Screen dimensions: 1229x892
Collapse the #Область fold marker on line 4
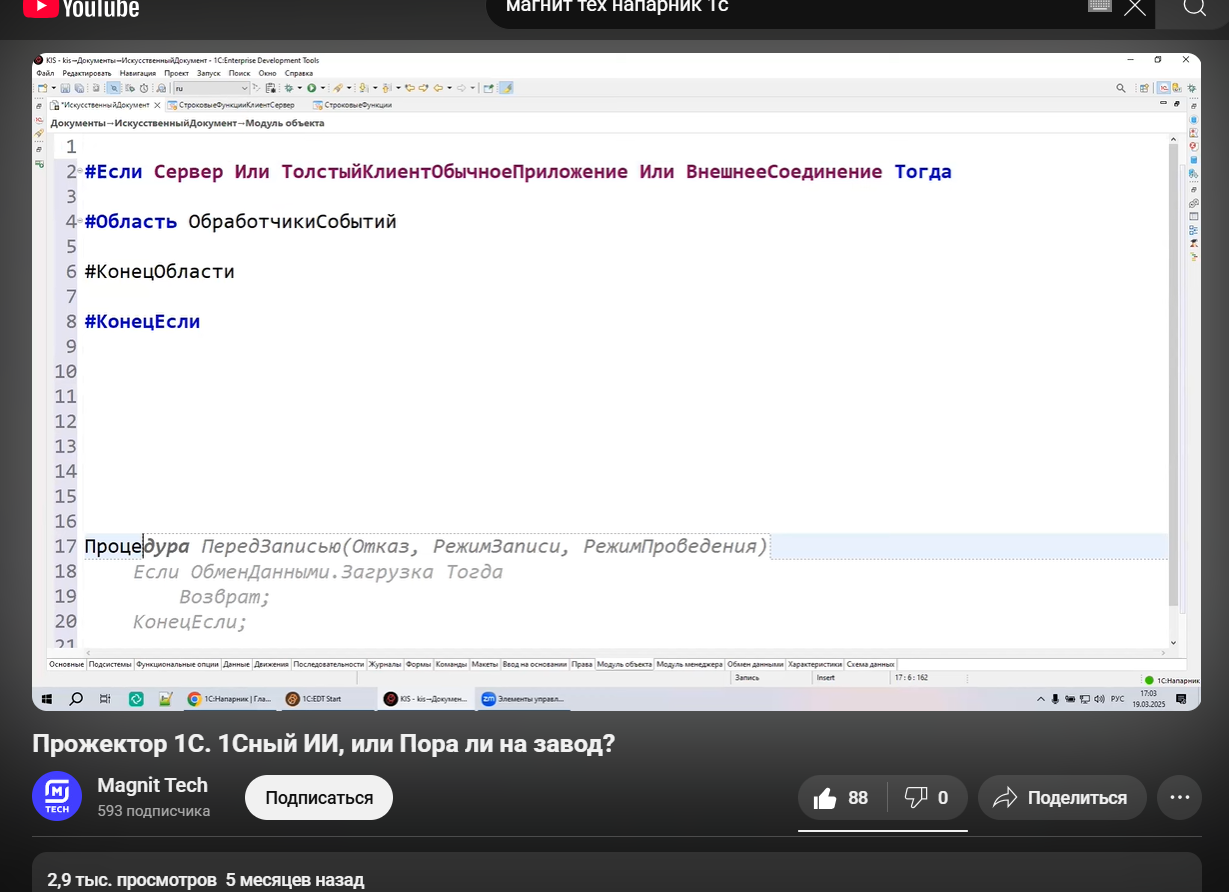[79, 221]
